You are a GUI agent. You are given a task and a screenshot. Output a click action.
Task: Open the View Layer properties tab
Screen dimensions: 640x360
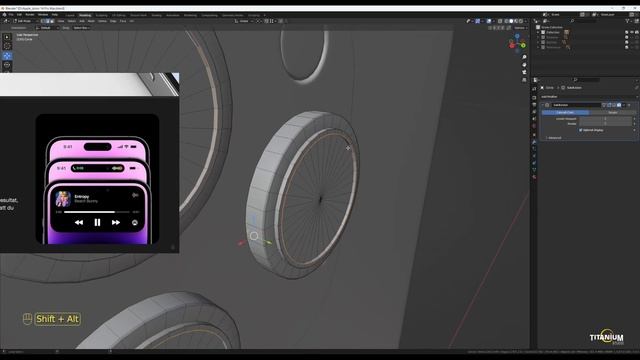coord(534,111)
